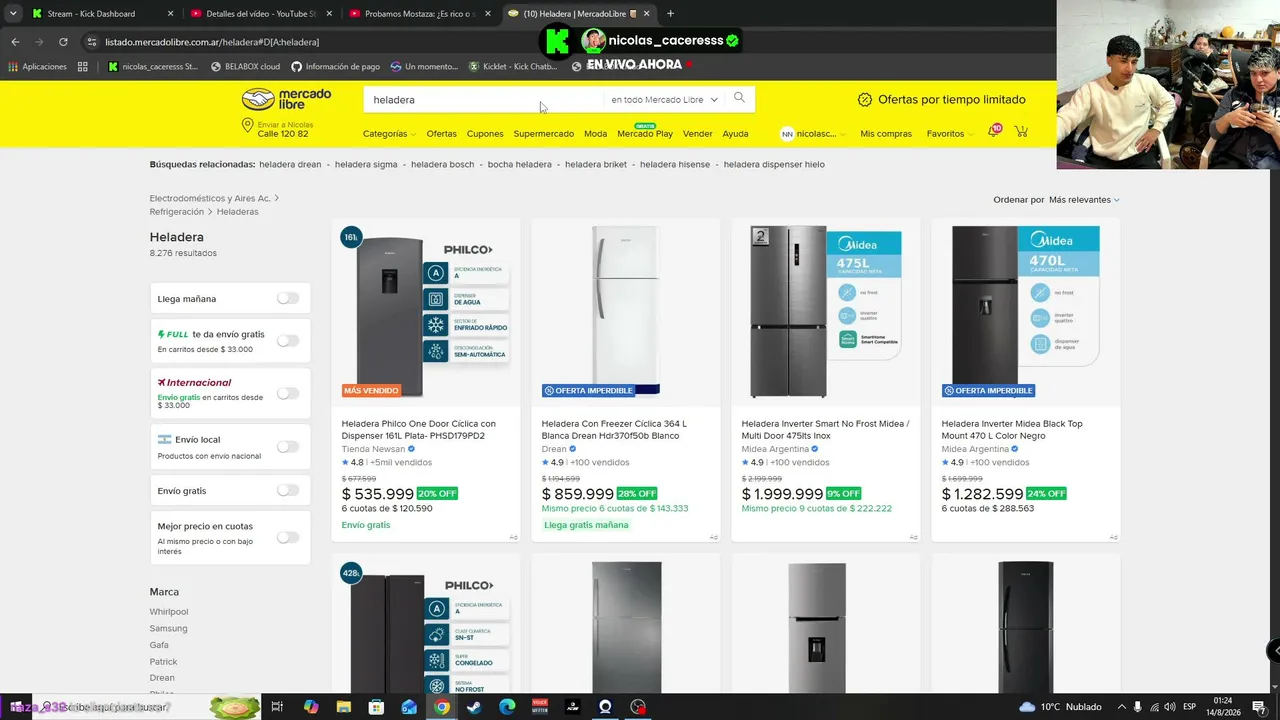Image resolution: width=1280 pixels, height=720 pixels.
Task: Search related term heladera drean
Action: (x=290, y=164)
